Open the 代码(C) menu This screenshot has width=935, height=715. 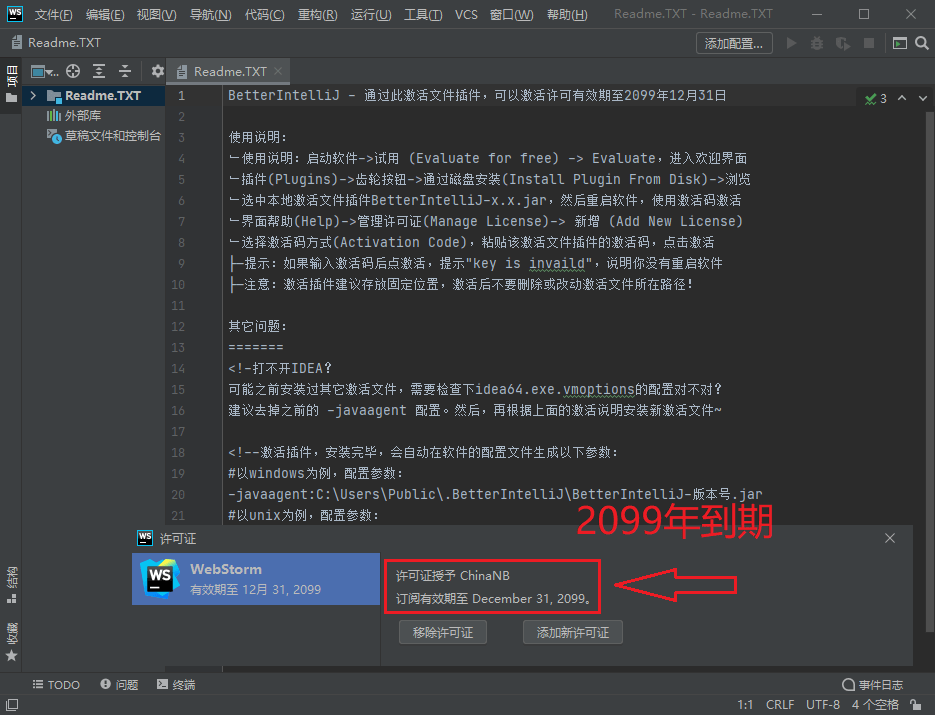pos(264,14)
